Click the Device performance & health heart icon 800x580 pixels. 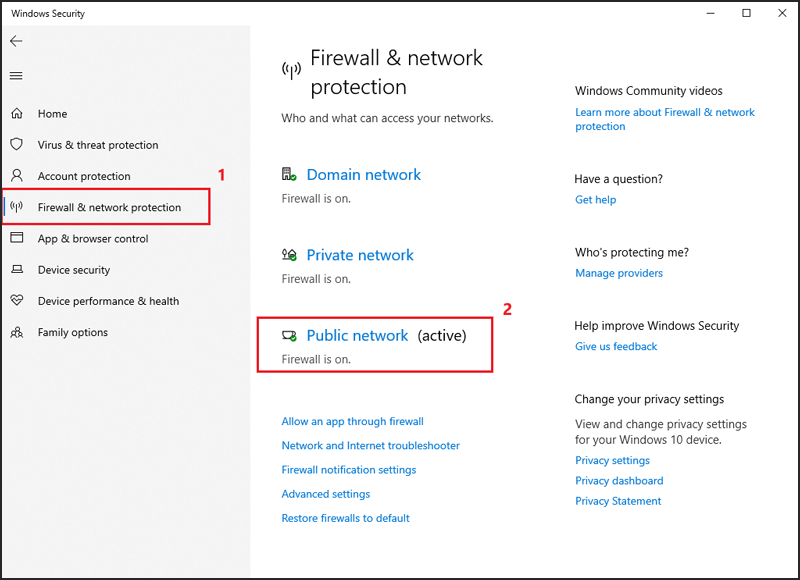coord(17,300)
